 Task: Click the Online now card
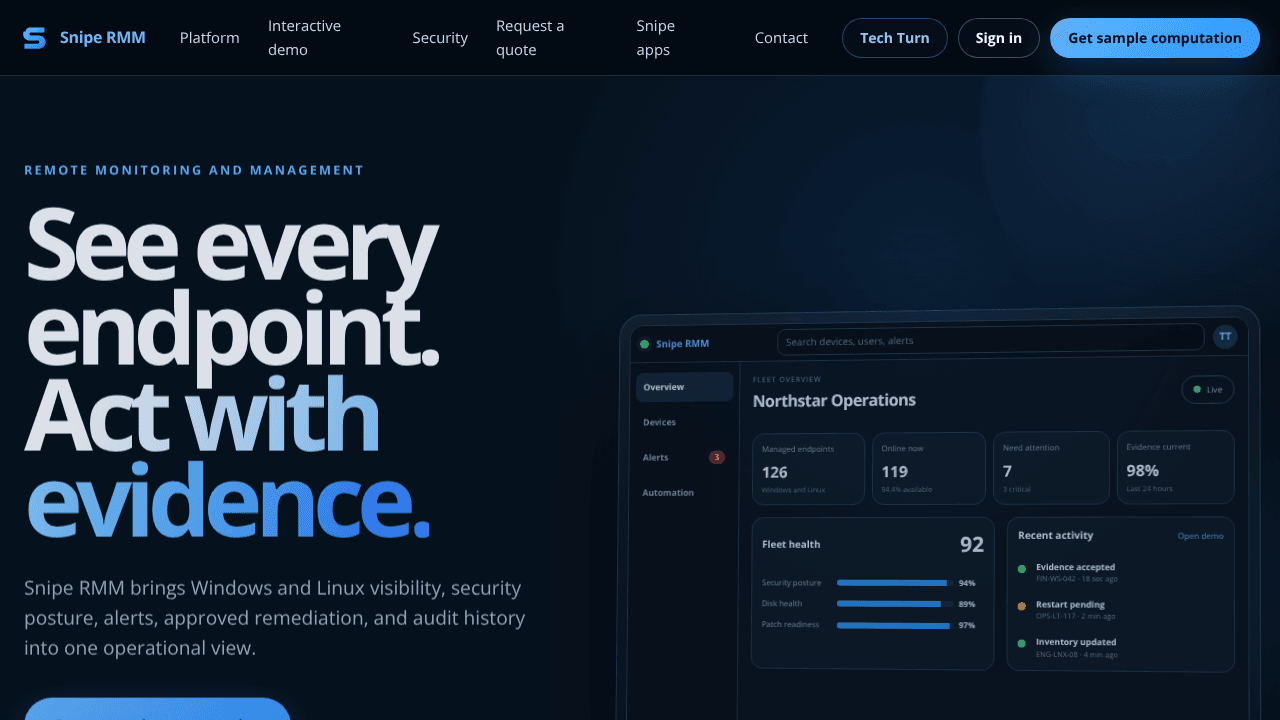tap(929, 468)
